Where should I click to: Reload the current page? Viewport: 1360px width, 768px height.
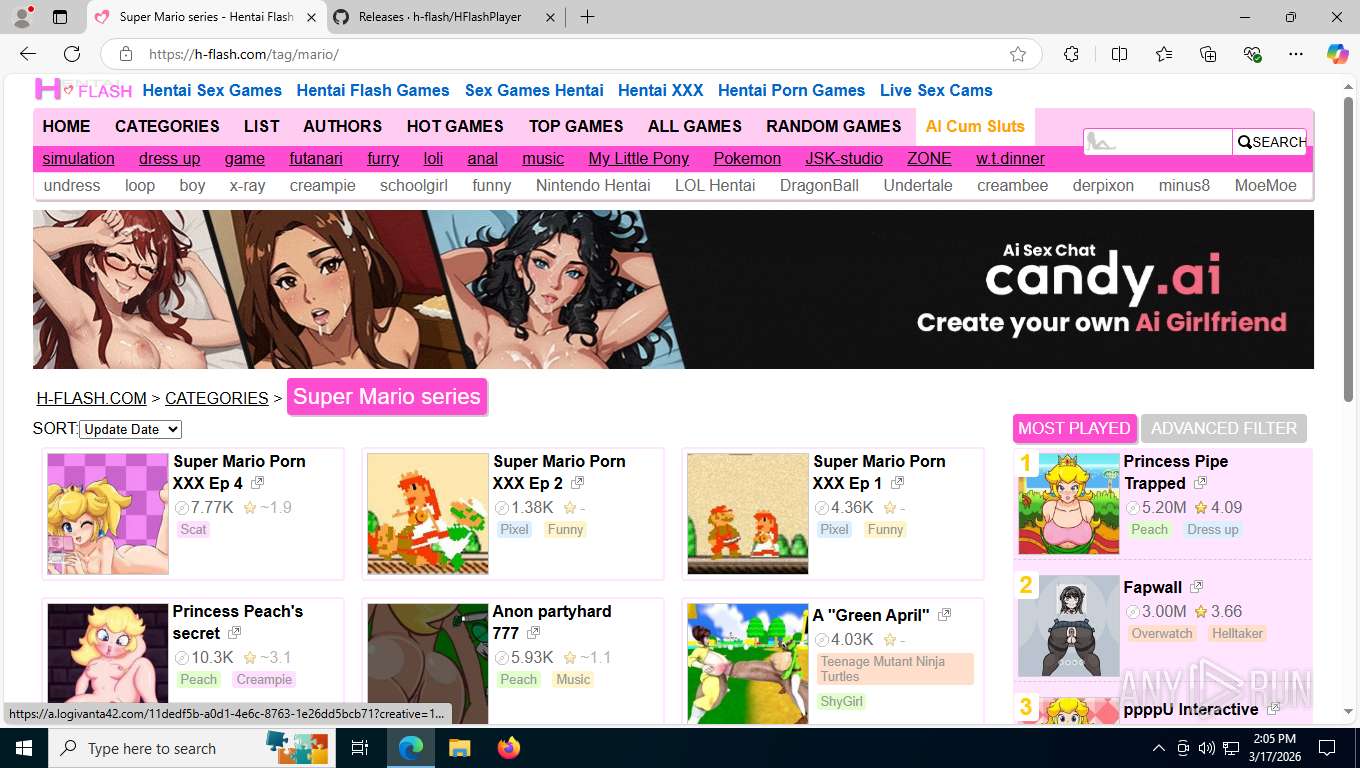click(72, 54)
